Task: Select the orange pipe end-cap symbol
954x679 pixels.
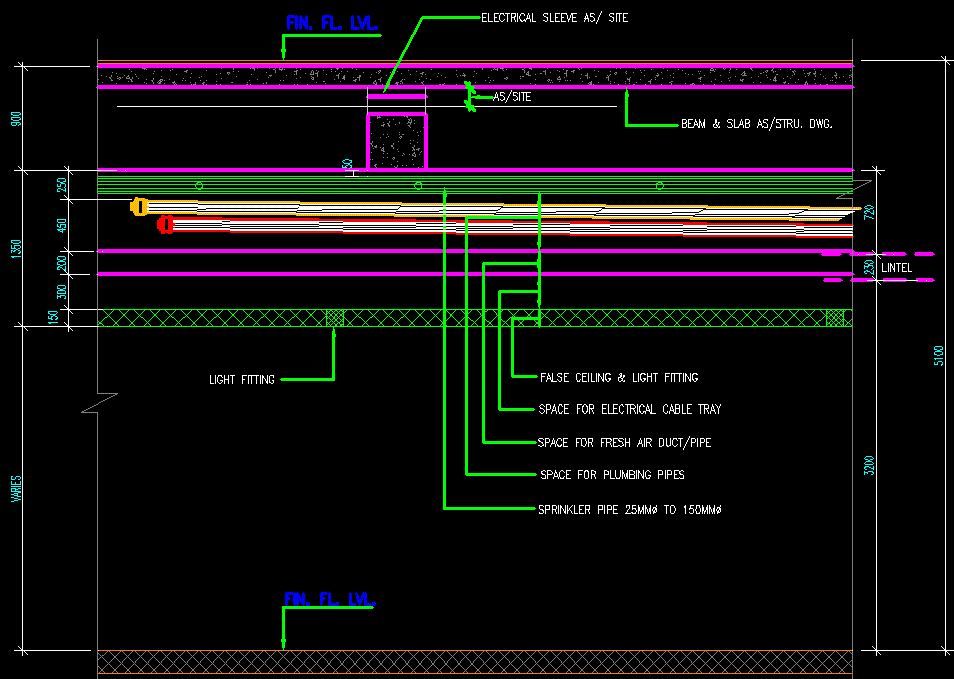Action: point(139,206)
